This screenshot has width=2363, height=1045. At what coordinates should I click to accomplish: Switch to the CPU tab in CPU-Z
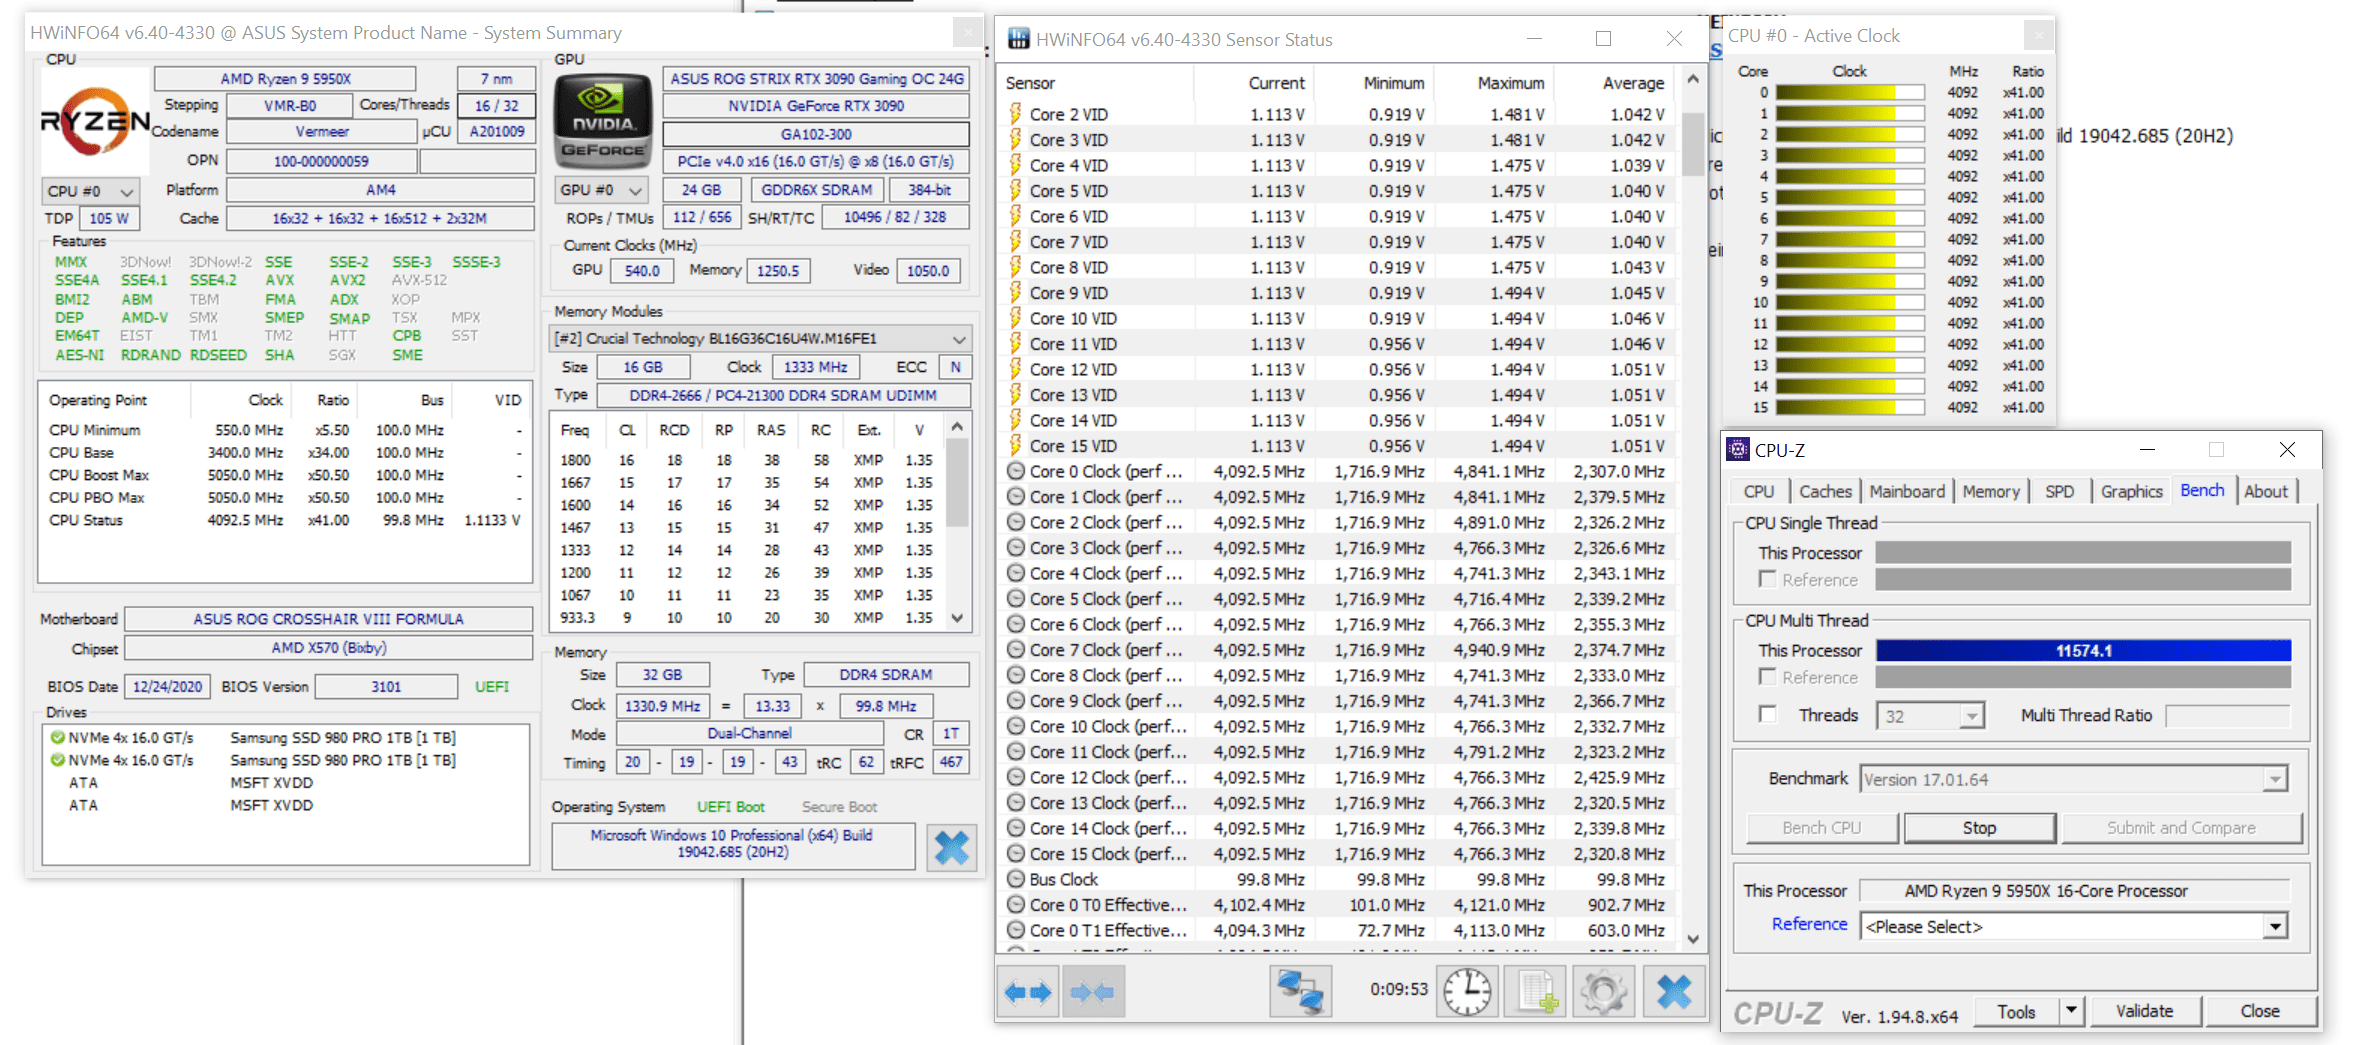tap(1759, 491)
